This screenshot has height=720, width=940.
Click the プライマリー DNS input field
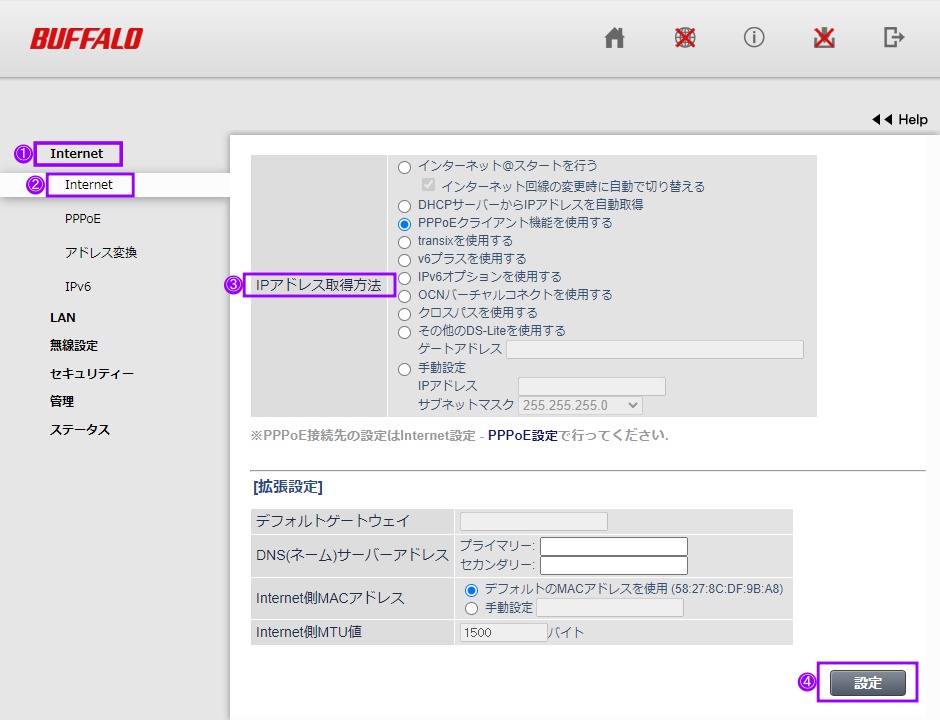click(x=614, y=546)
